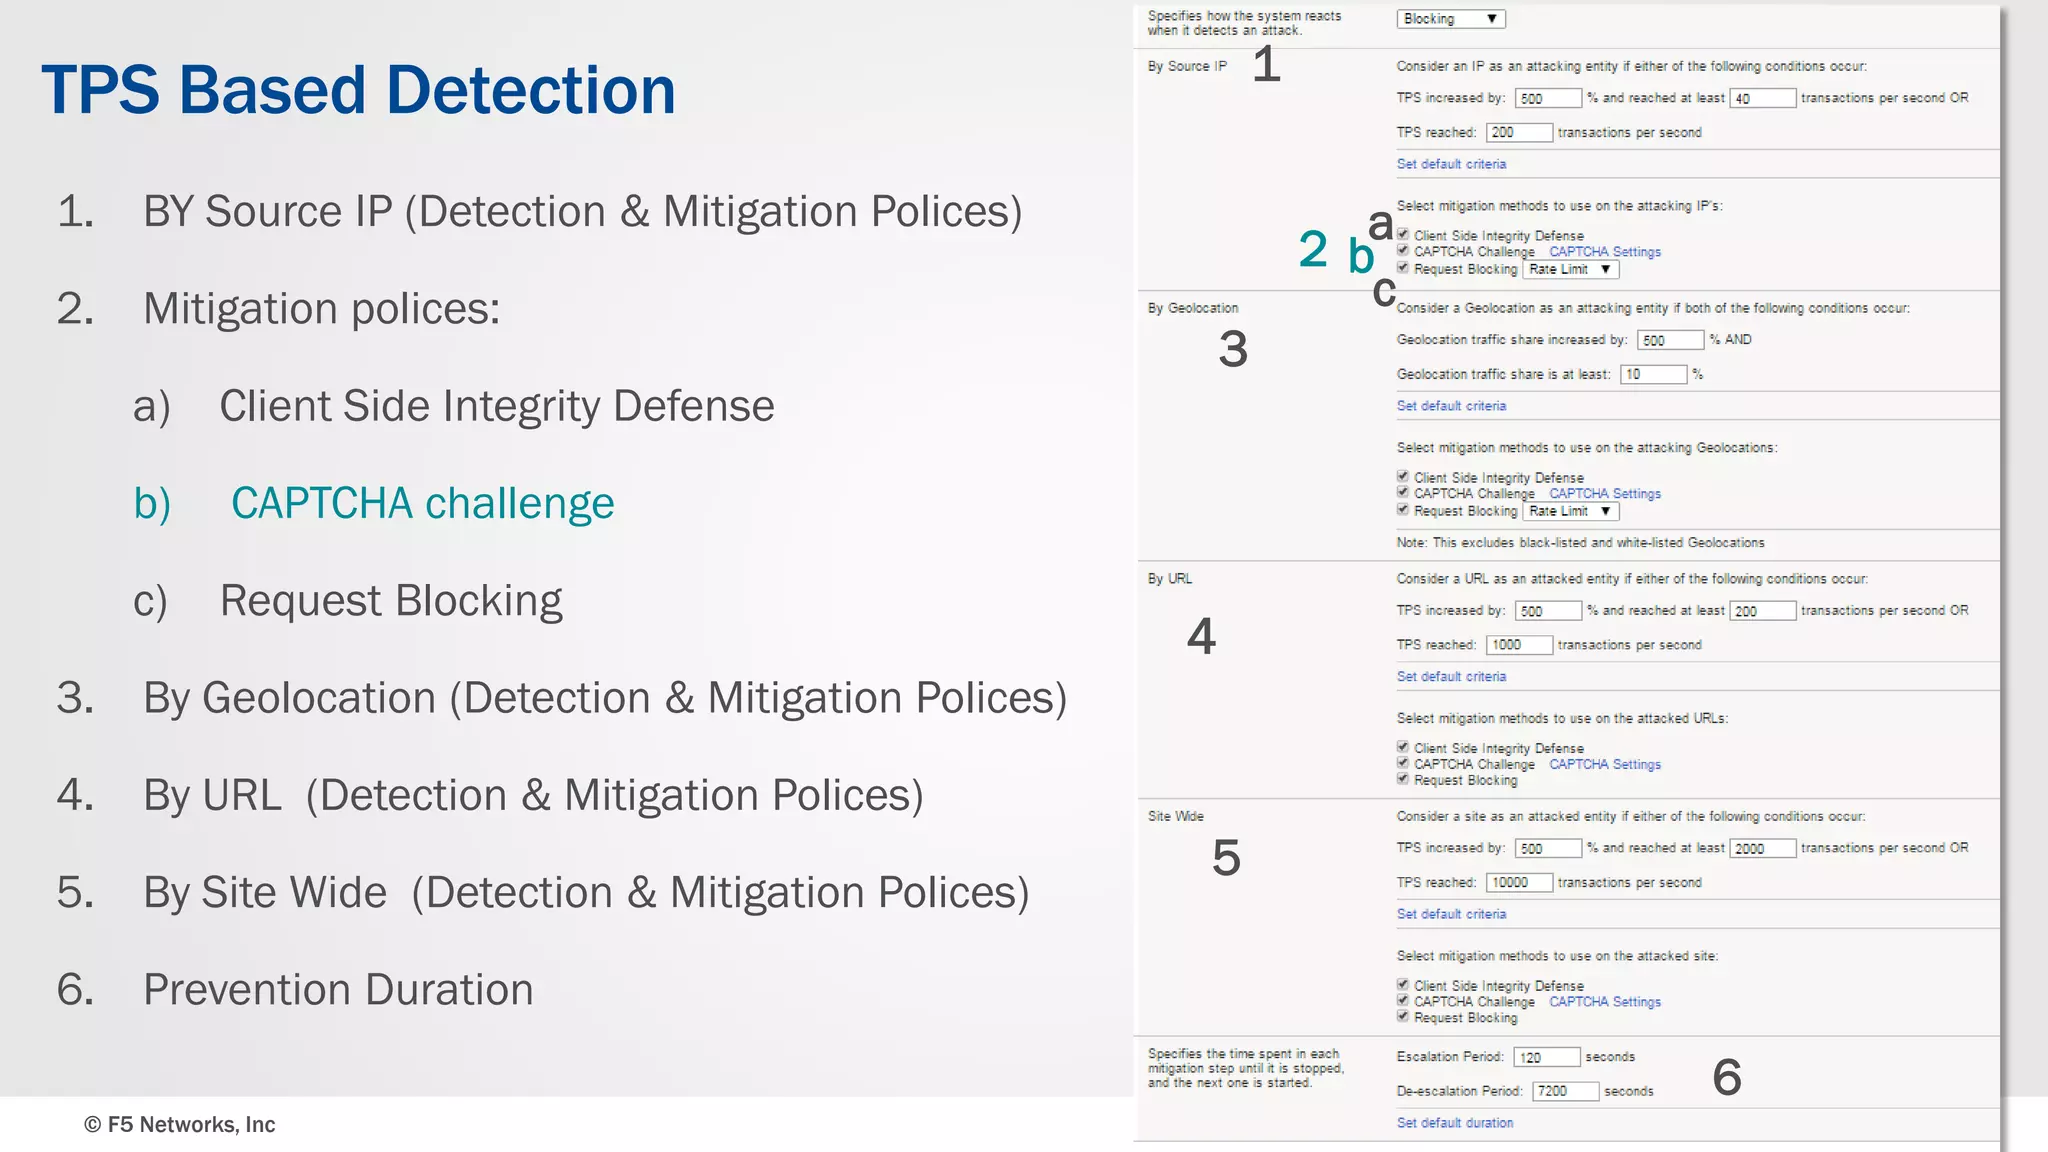Click URL reached at least field
Image resolution: width=2048 pixels, height=1152 pixels.
[1763, 611]
